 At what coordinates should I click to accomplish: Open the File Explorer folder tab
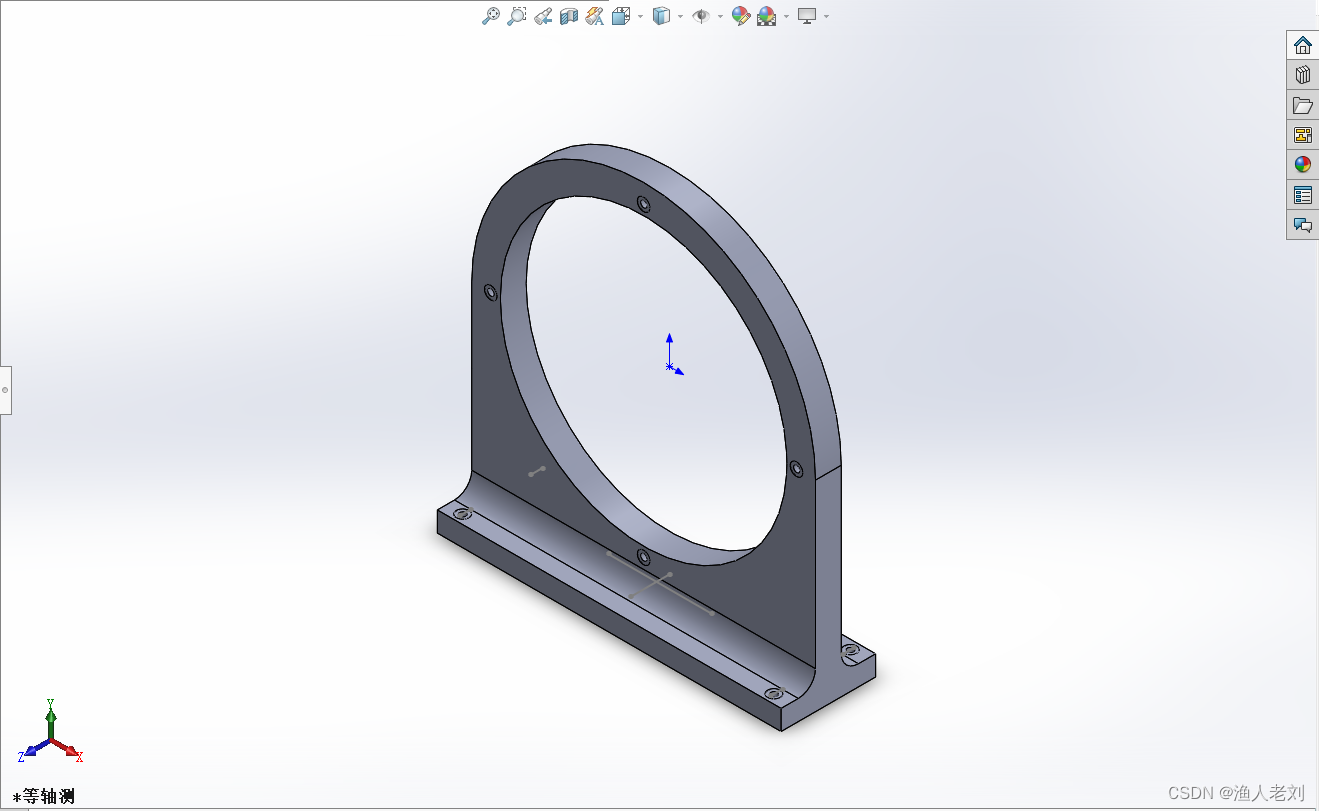(1302, 105)
